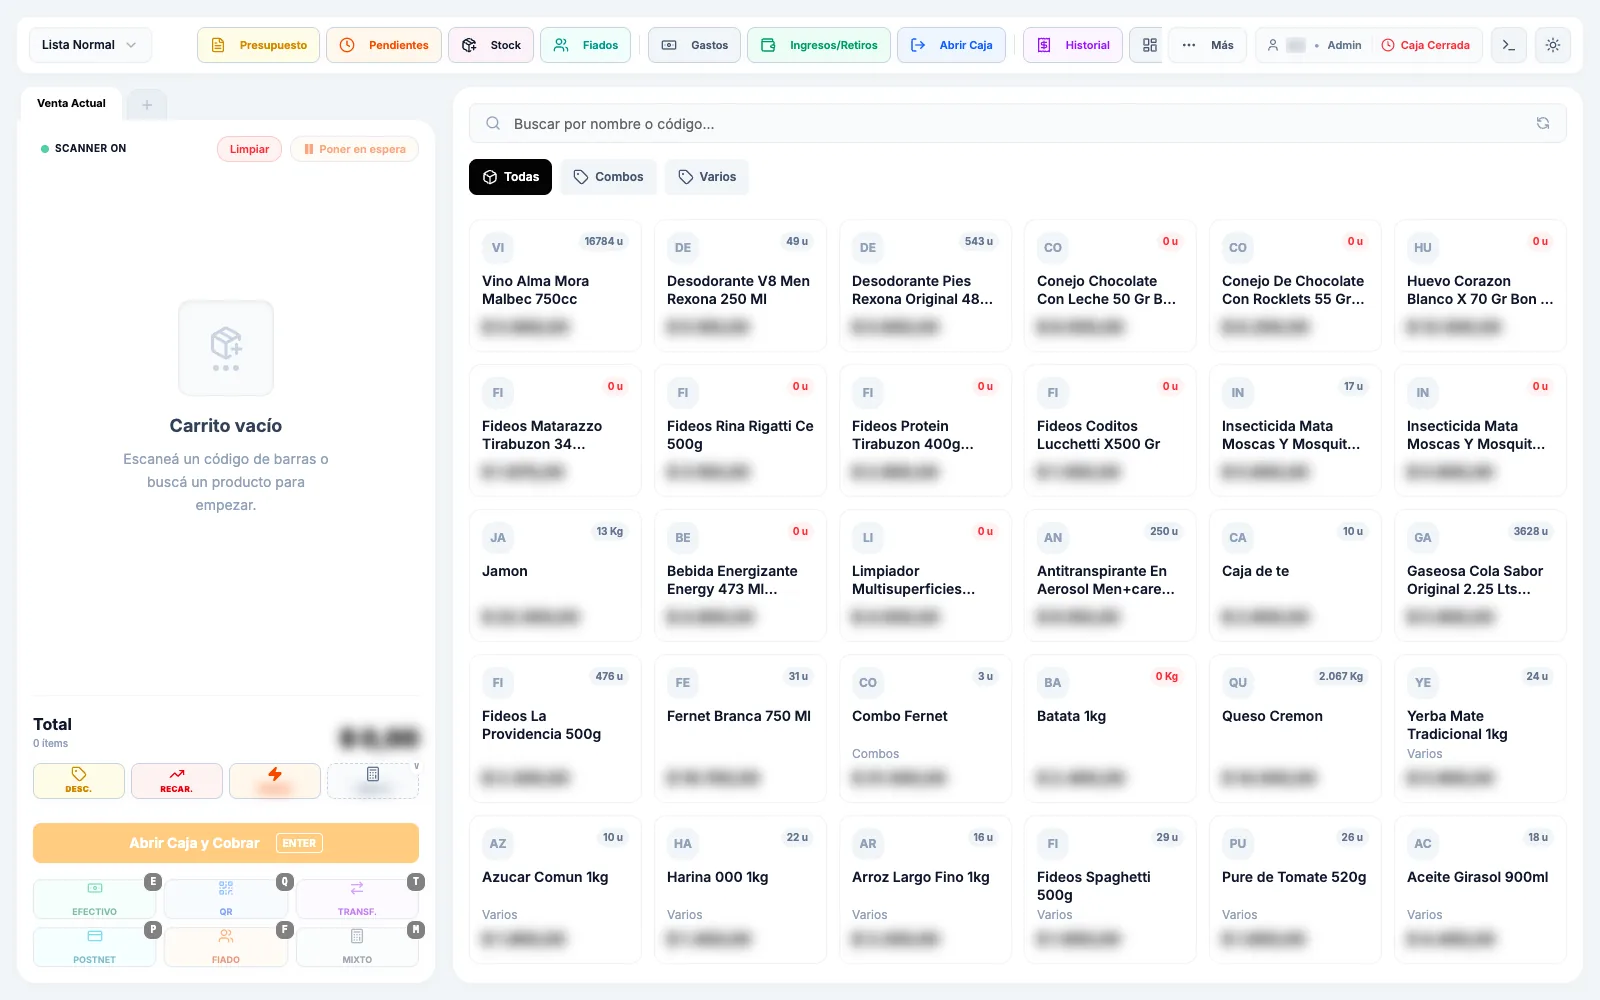This screenshot has width=1600, height=1000.
Task: Select FIADO payment method
Action: [x=226, y=947]
